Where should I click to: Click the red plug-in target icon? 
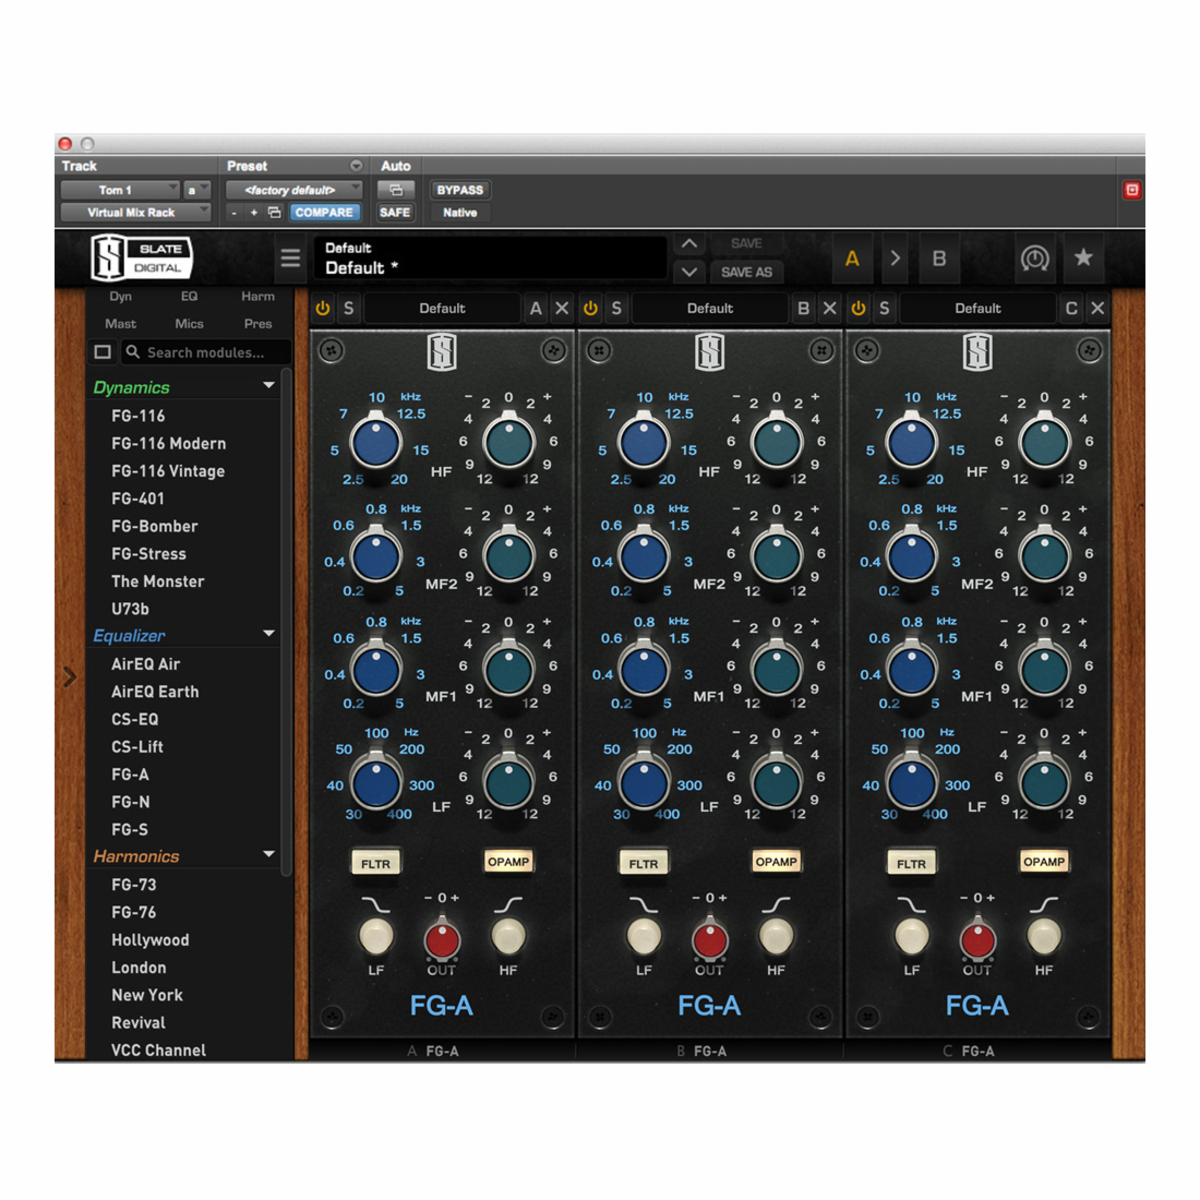point(1132,190)
